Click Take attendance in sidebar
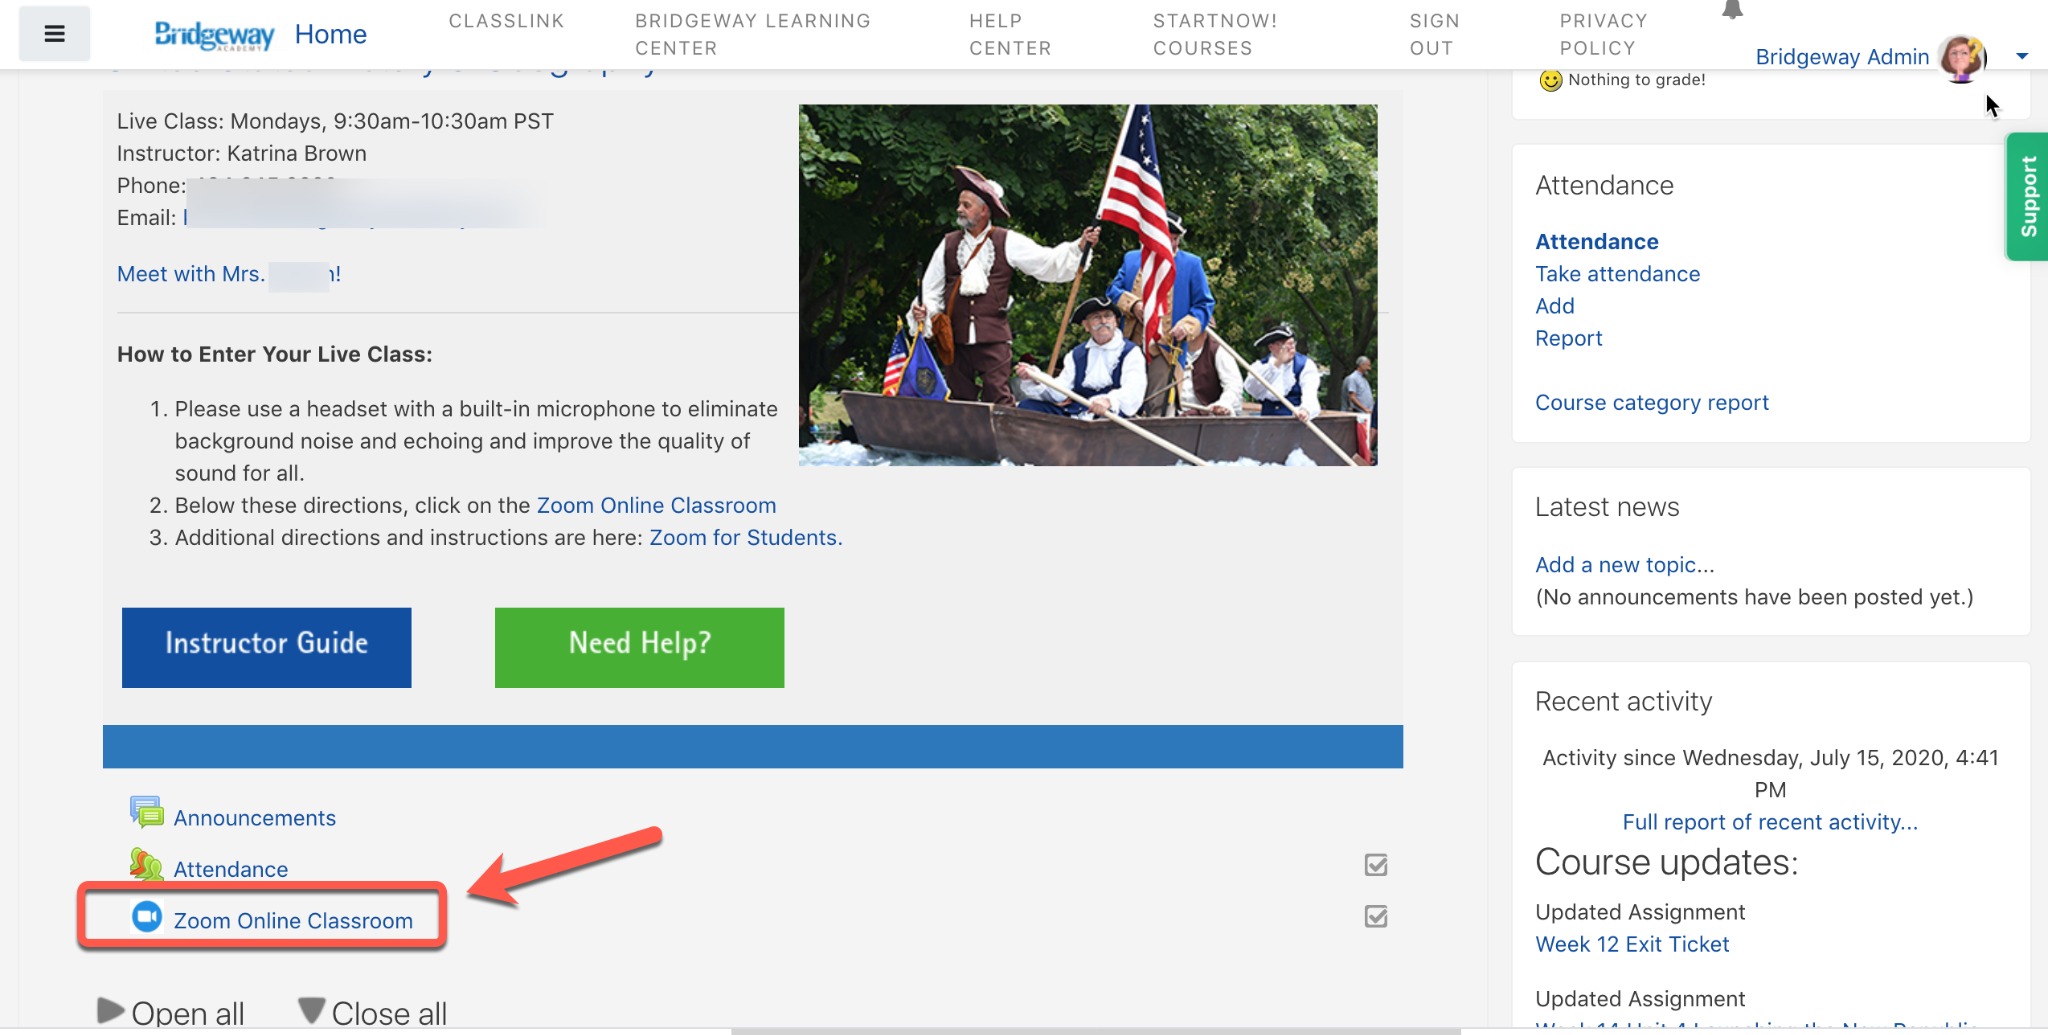2048x1035 pixels. pos(1617,274)
